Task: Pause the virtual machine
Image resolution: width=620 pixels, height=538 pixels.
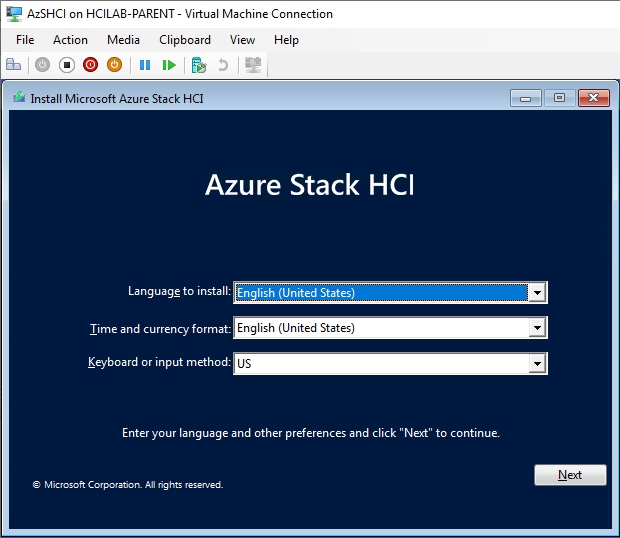Action: pyautogui.click(x=145, y=65)
